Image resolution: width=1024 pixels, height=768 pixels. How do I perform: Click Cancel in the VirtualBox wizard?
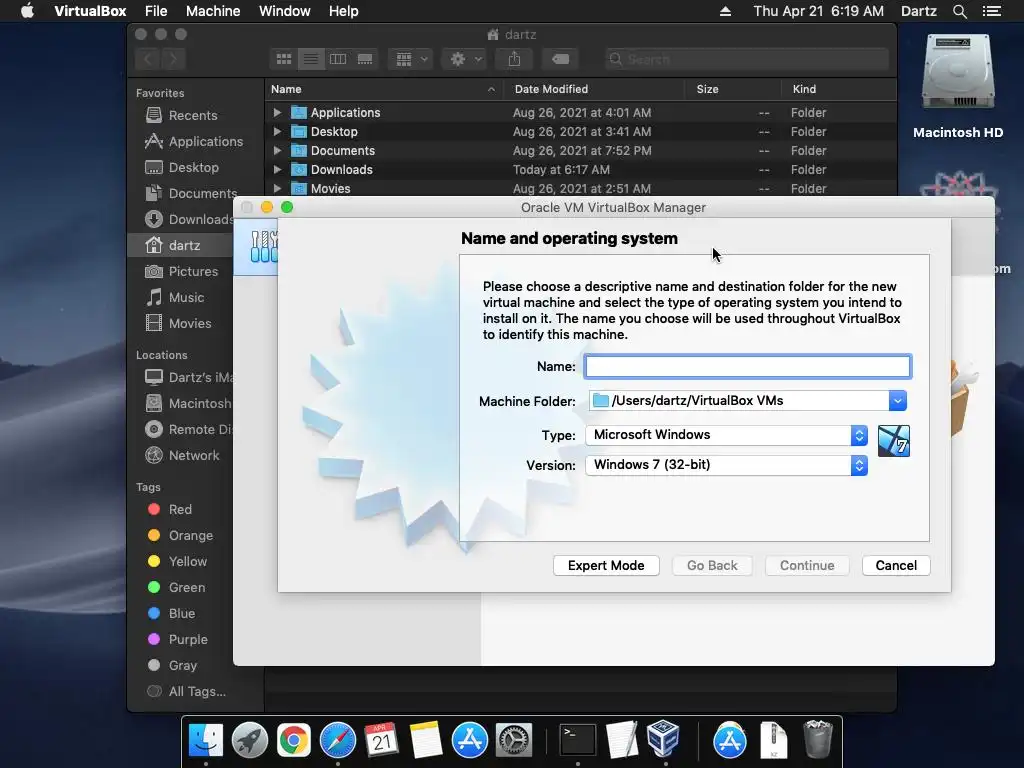[x=895, y=566]
